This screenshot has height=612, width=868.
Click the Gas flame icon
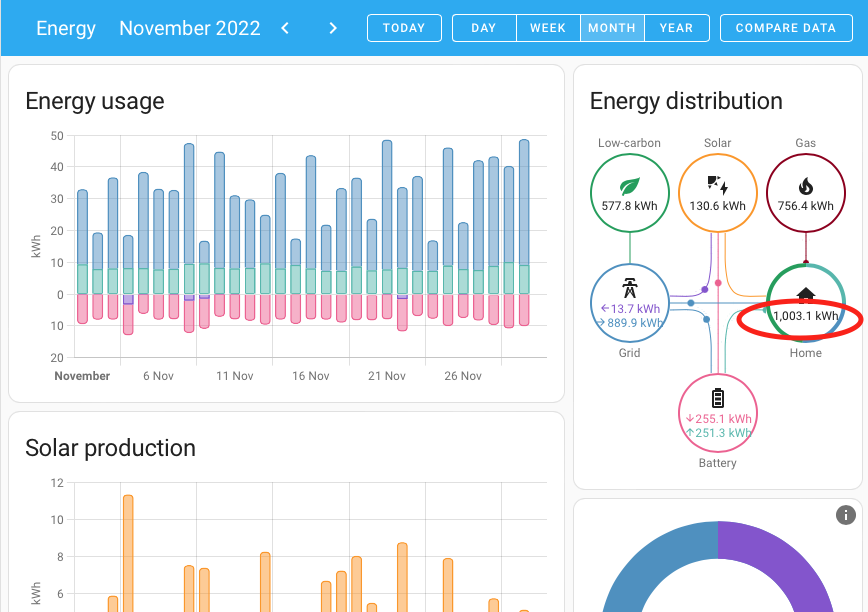[x=805, y=186]
